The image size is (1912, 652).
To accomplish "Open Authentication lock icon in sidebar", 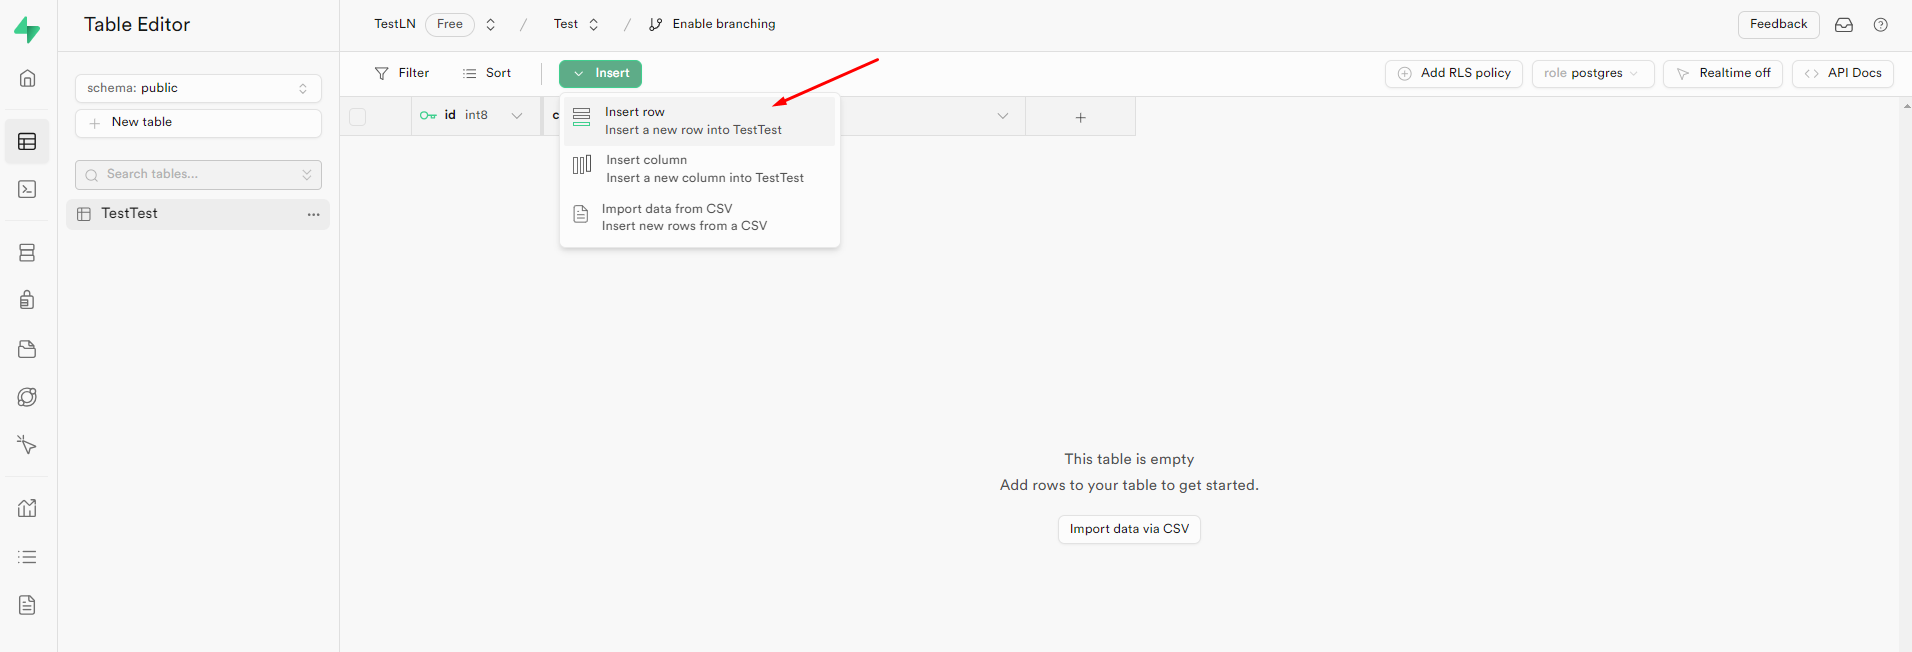I will click(27, 300).
